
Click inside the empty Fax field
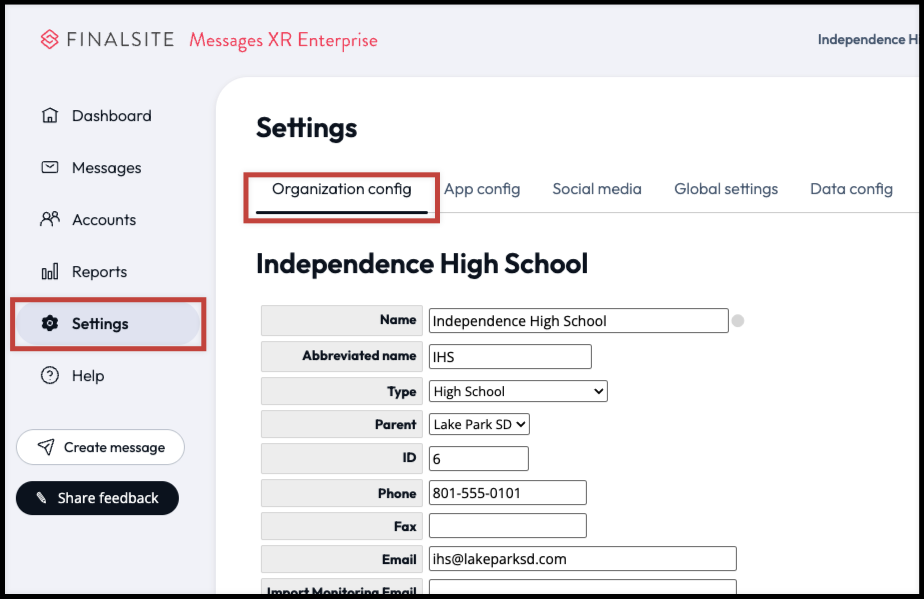(507, 525)
